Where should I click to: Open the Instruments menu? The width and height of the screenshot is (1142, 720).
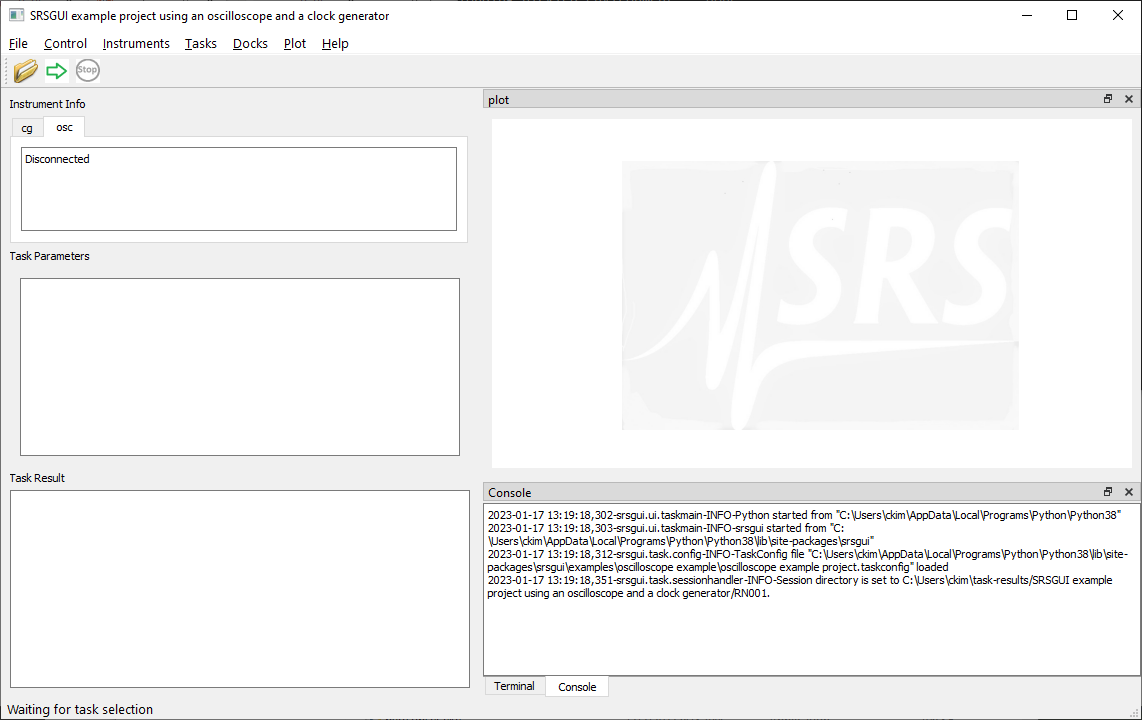click(136, 44)
